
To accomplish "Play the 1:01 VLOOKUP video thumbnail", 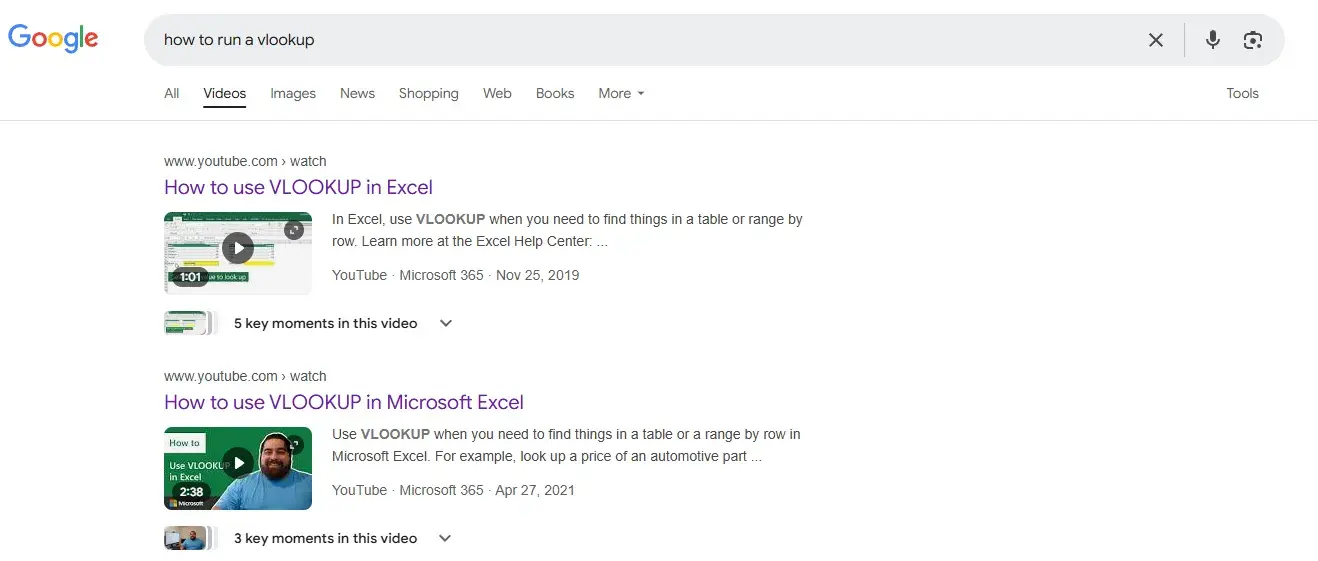I will [238, 247].
